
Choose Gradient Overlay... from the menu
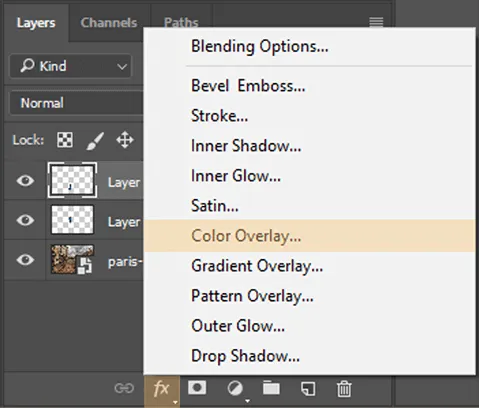pos(309,266)
